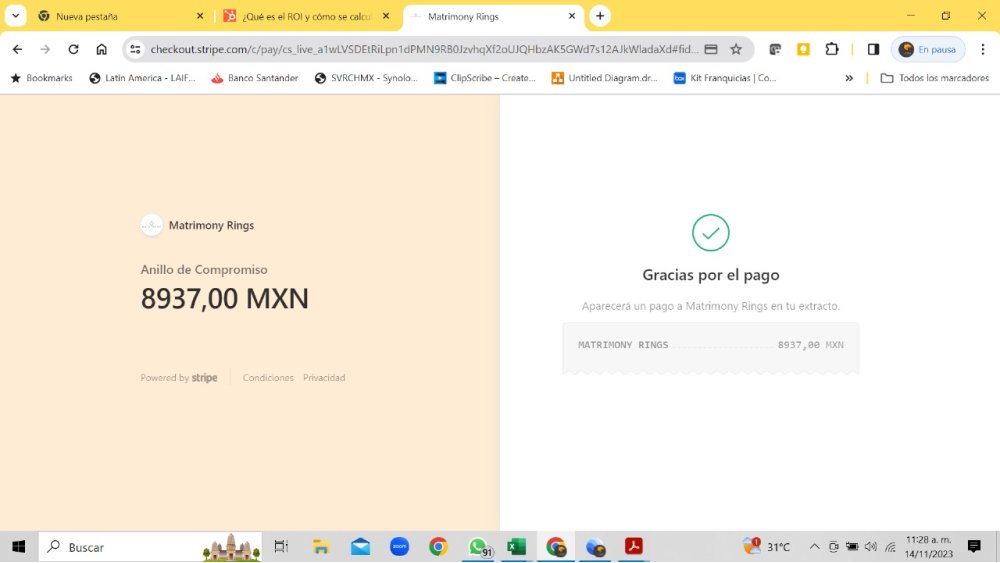Viewport: 1000px width, 563px height.
Task: Open the En pausa profile button
Action: 928,49
